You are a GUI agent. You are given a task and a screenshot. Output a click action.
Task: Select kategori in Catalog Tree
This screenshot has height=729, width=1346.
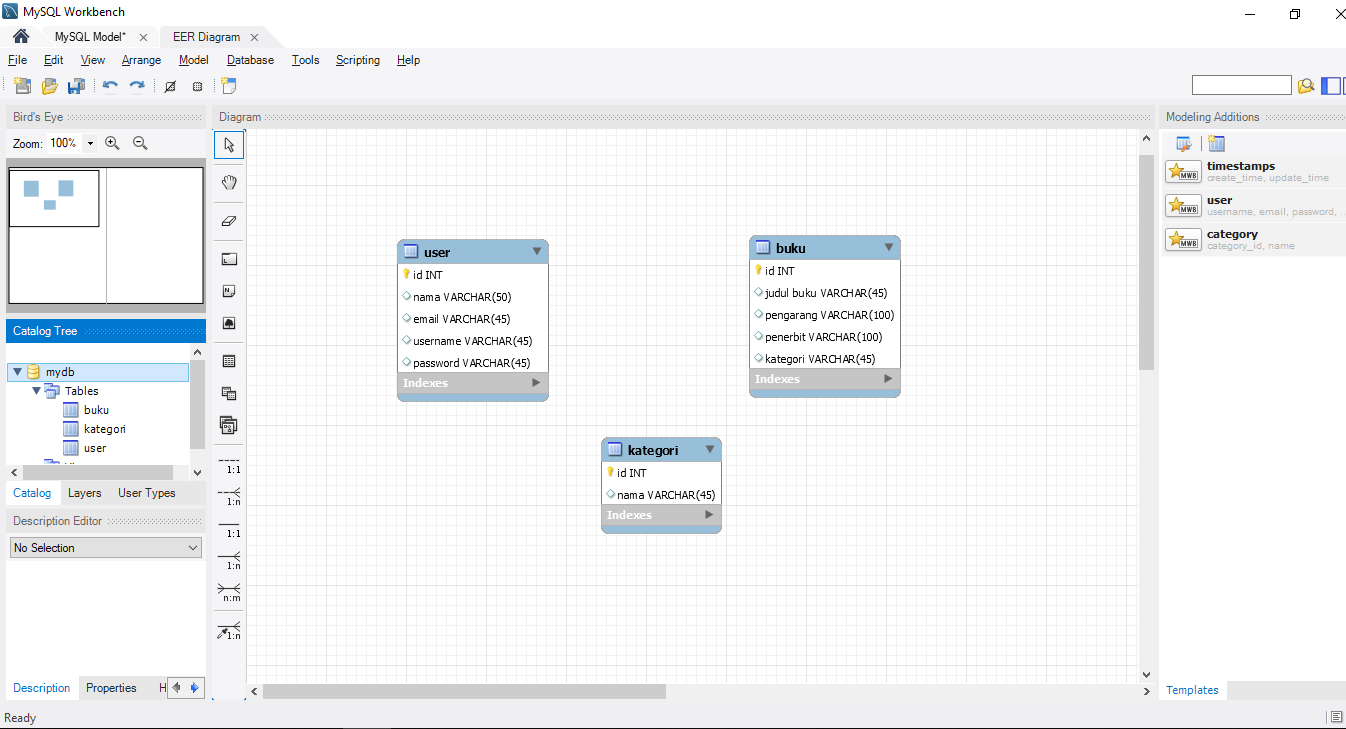tap(104, 429)
